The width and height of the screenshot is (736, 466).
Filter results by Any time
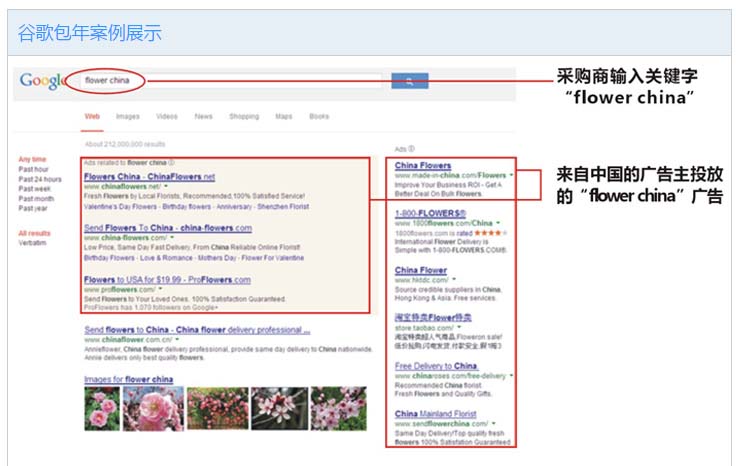point(32,159)
